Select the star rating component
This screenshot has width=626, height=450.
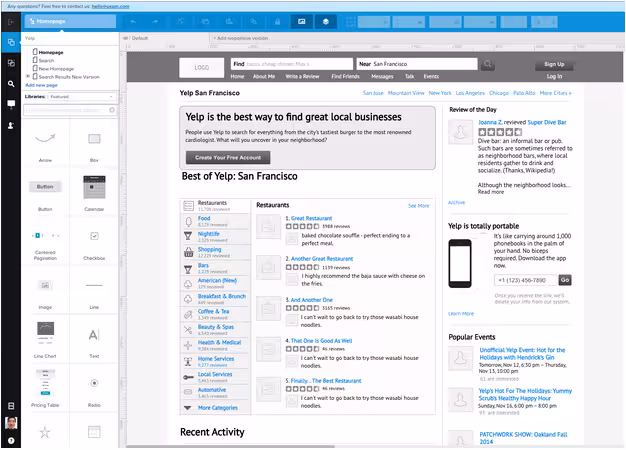click(x=45, y=432)
